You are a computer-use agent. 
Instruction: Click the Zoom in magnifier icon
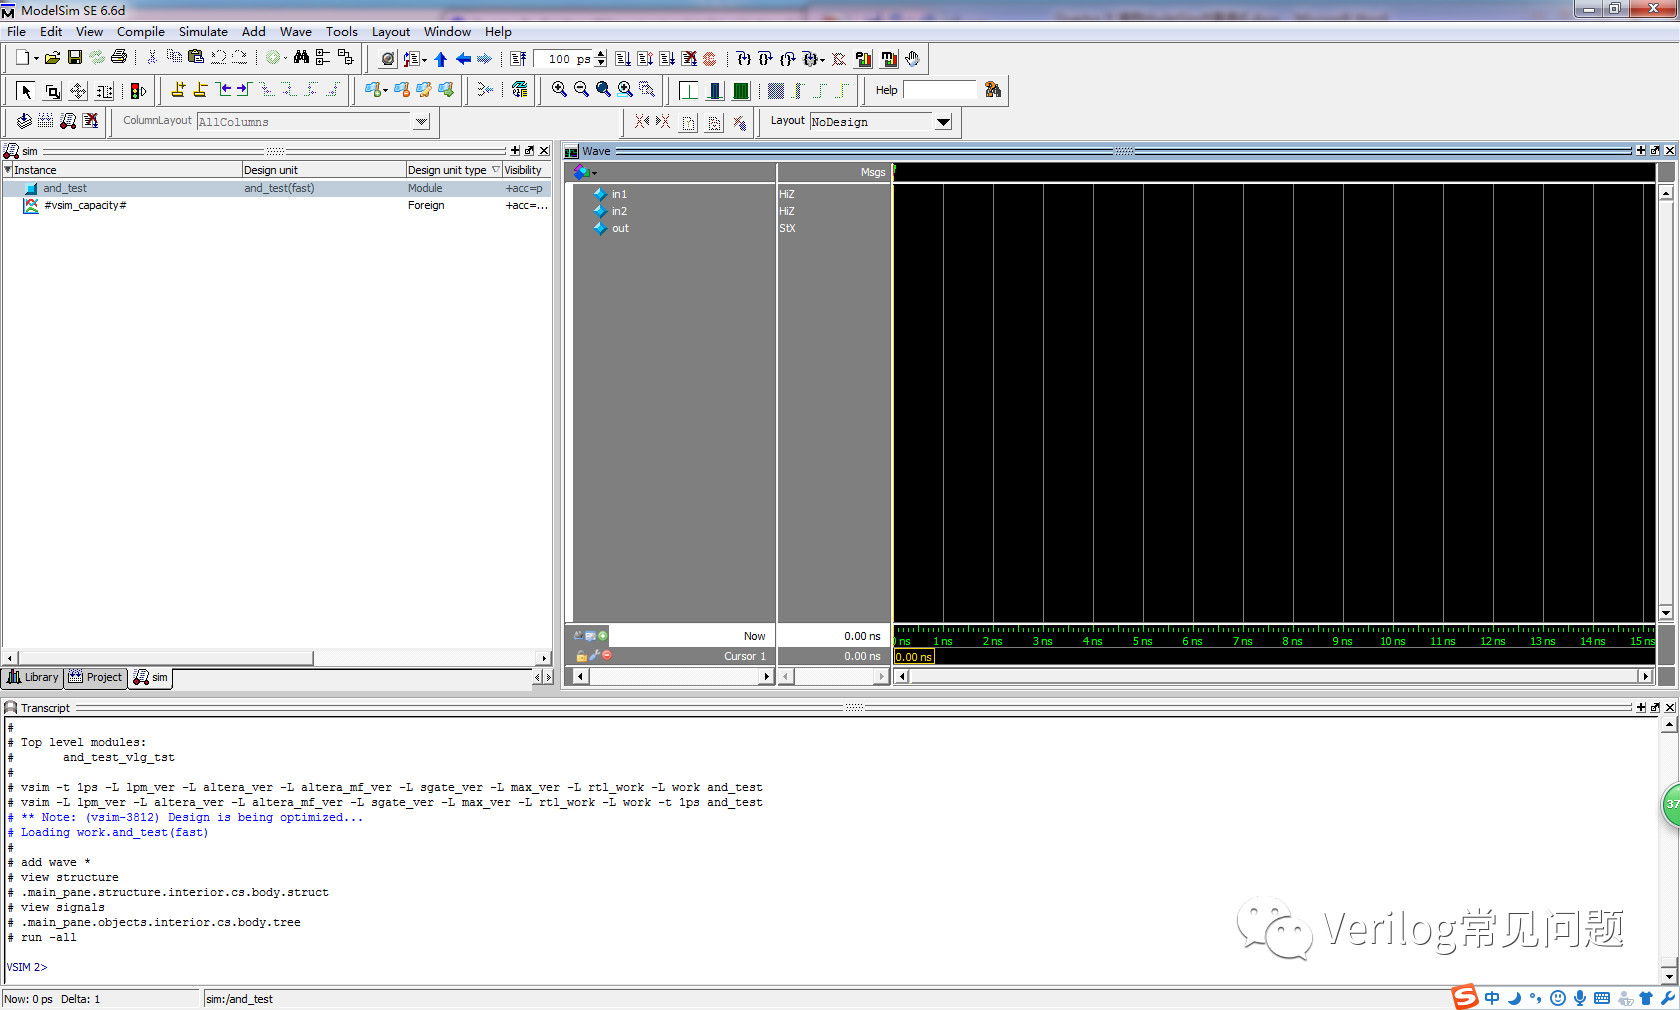(x=559, y=90)
